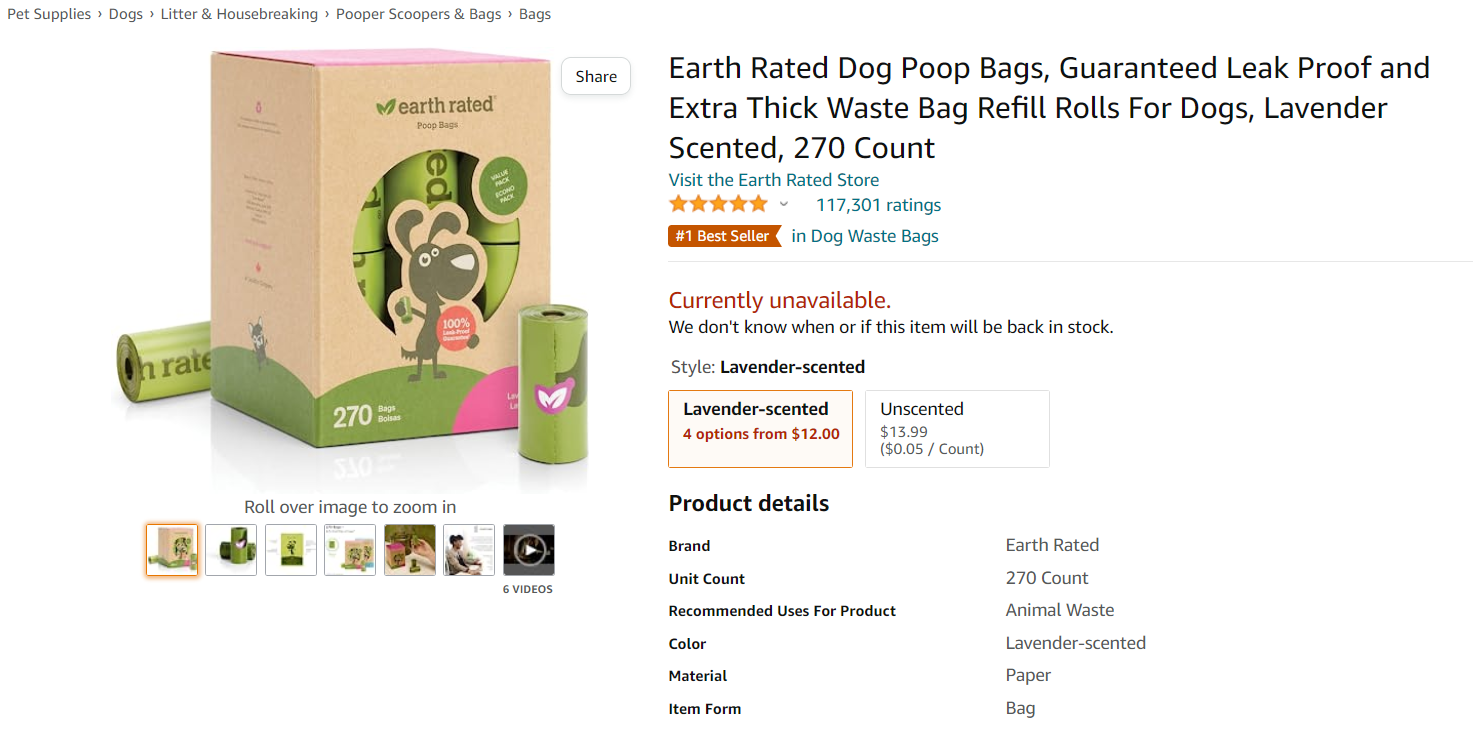Screen dimensions: 1473x734
Task: Select the second thumbnail showing green rolls
Action: coord(231,550)
